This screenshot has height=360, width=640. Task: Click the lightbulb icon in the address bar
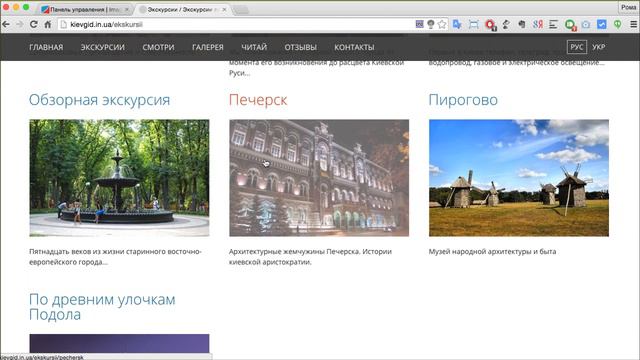pos(431,24)
